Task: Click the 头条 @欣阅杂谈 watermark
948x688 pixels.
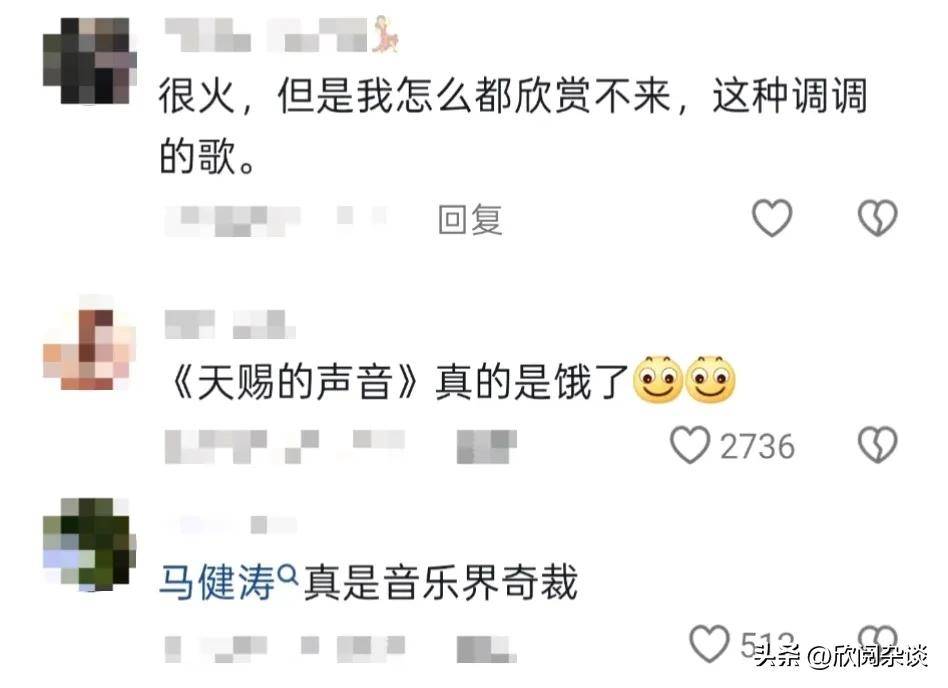Action: [841, 656]
